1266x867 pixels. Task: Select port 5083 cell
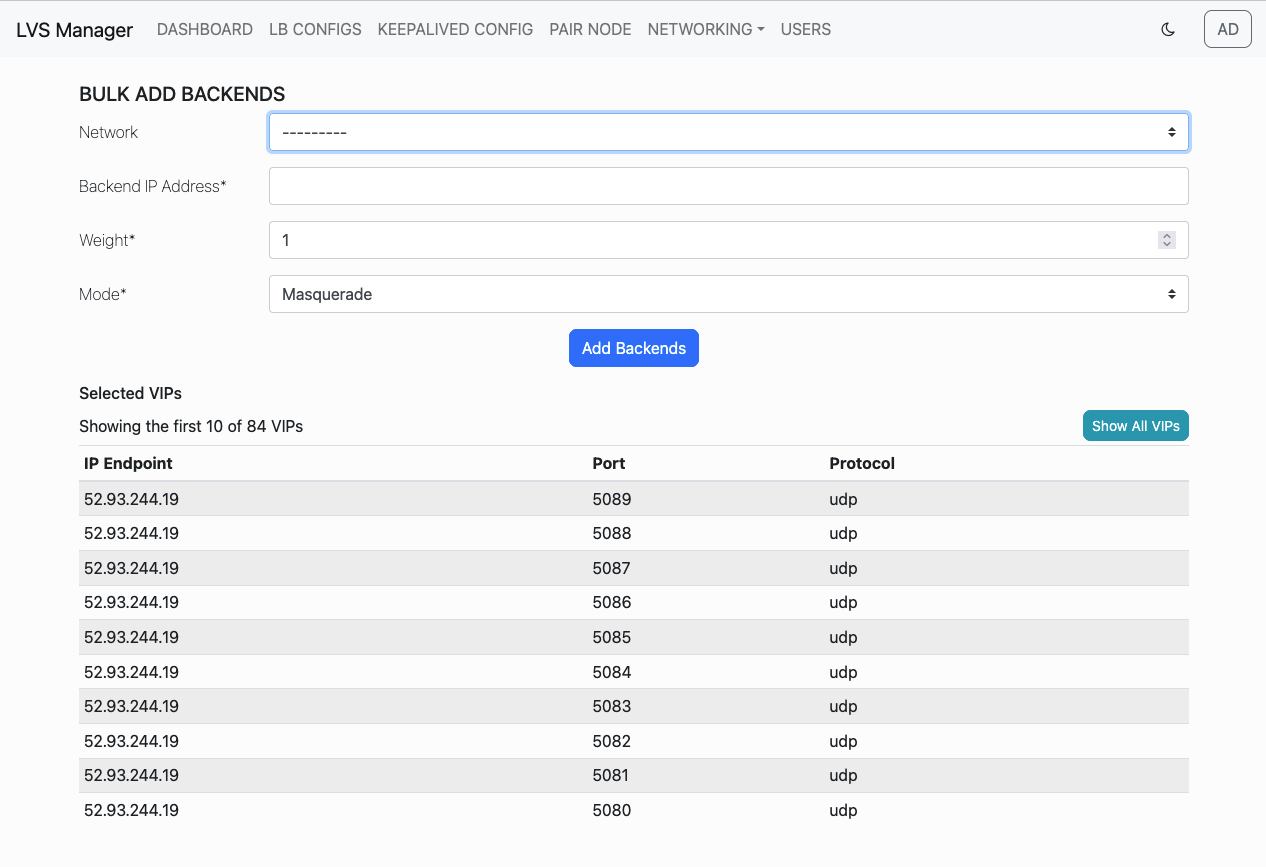click(612, 706)
